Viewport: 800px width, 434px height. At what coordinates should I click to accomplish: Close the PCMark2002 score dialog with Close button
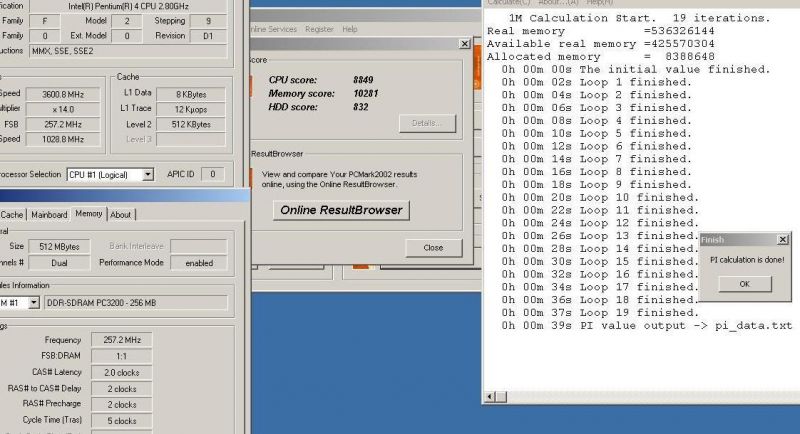[x=433, y=248]
